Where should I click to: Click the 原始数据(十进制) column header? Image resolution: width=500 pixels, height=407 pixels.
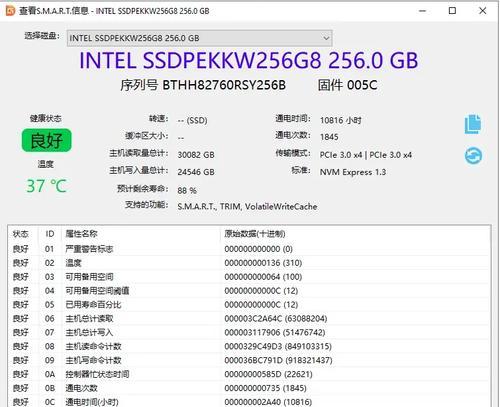(255, 234)
